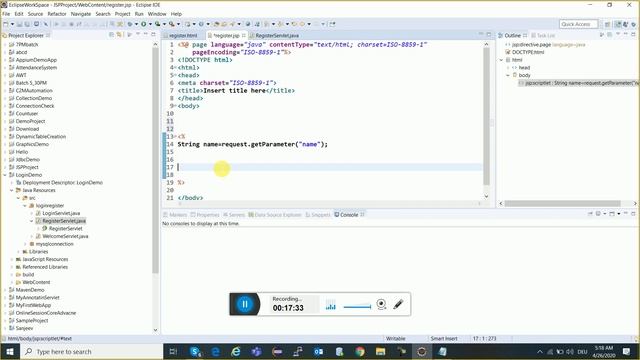Open the Window menu
The width and height of the screenshot is (640, 360).
click(157, 14)
